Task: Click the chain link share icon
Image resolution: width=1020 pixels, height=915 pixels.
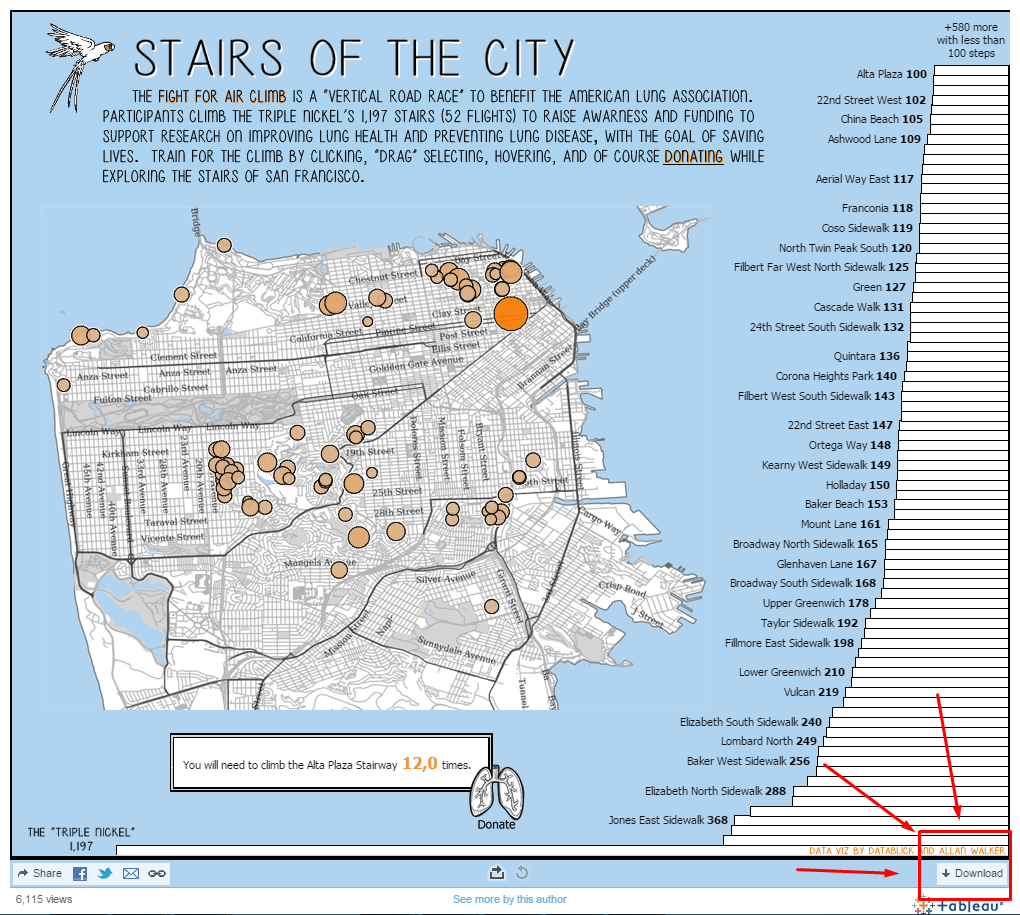Action: pyautogui.click(x=157, y=873)
